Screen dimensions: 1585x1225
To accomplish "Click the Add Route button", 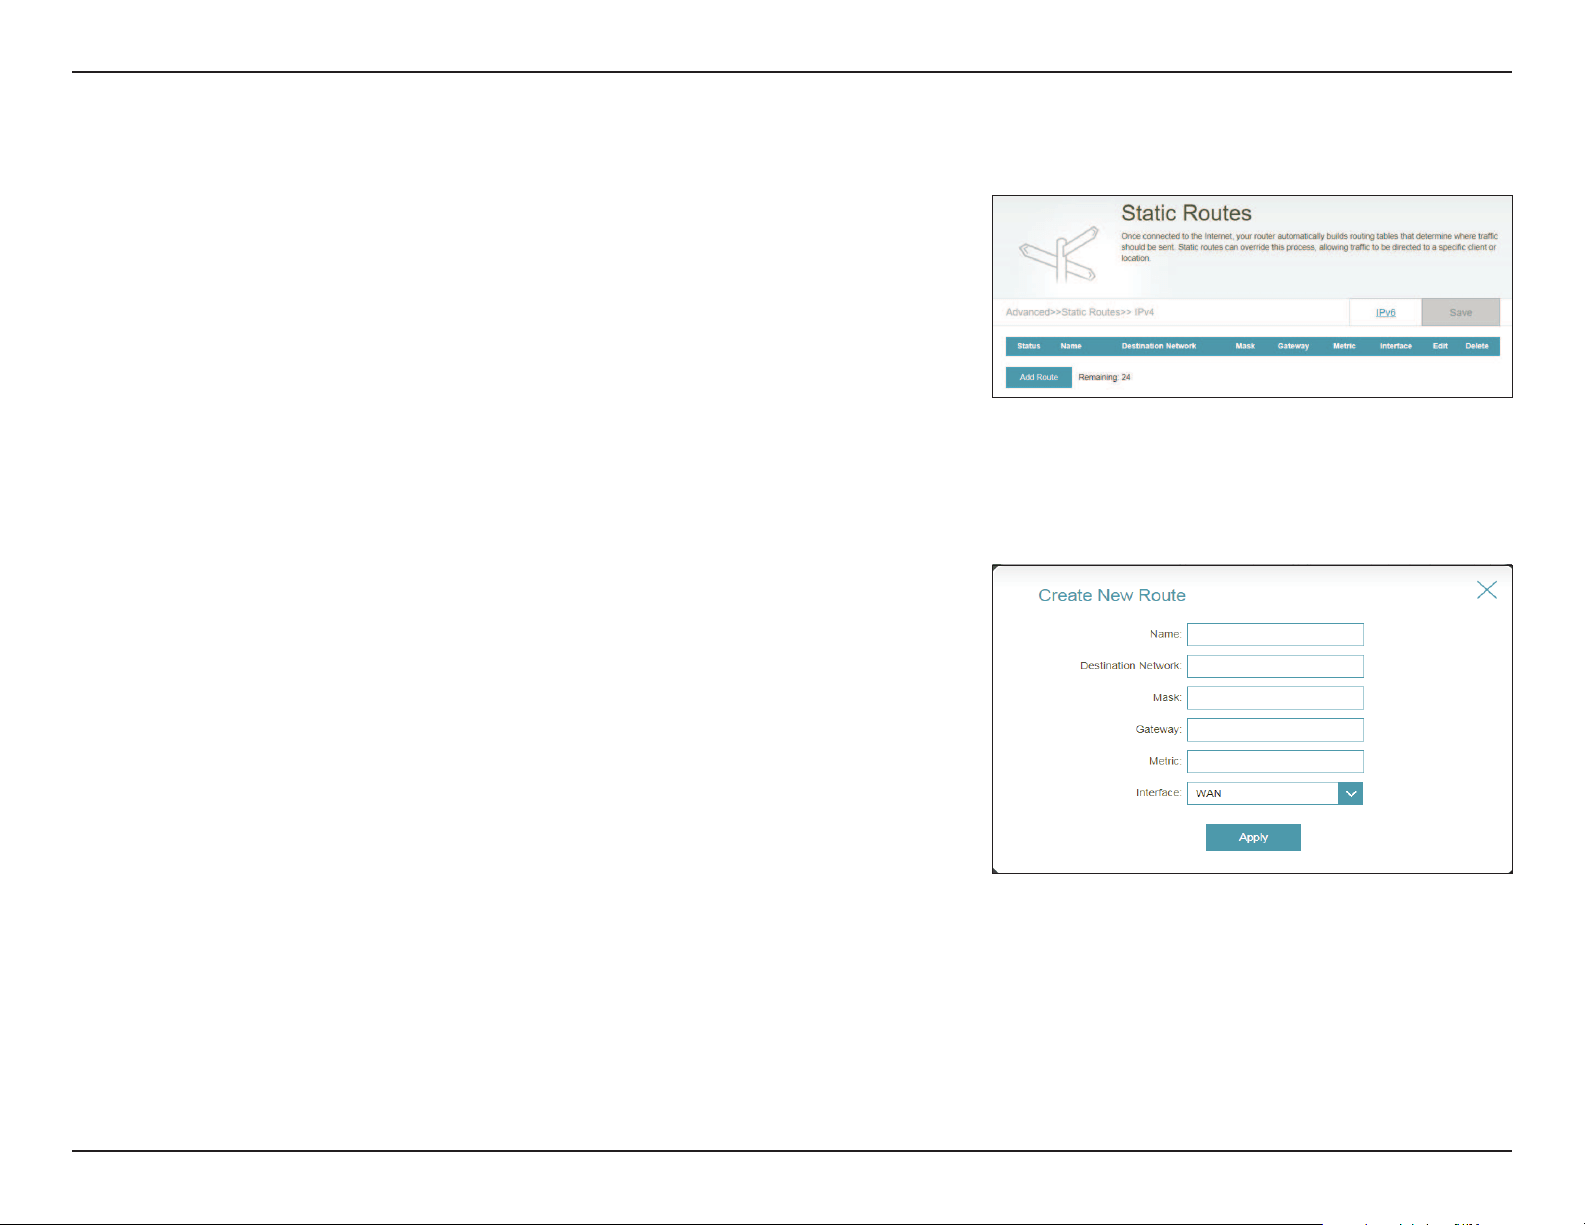I will click(1038, 377).
